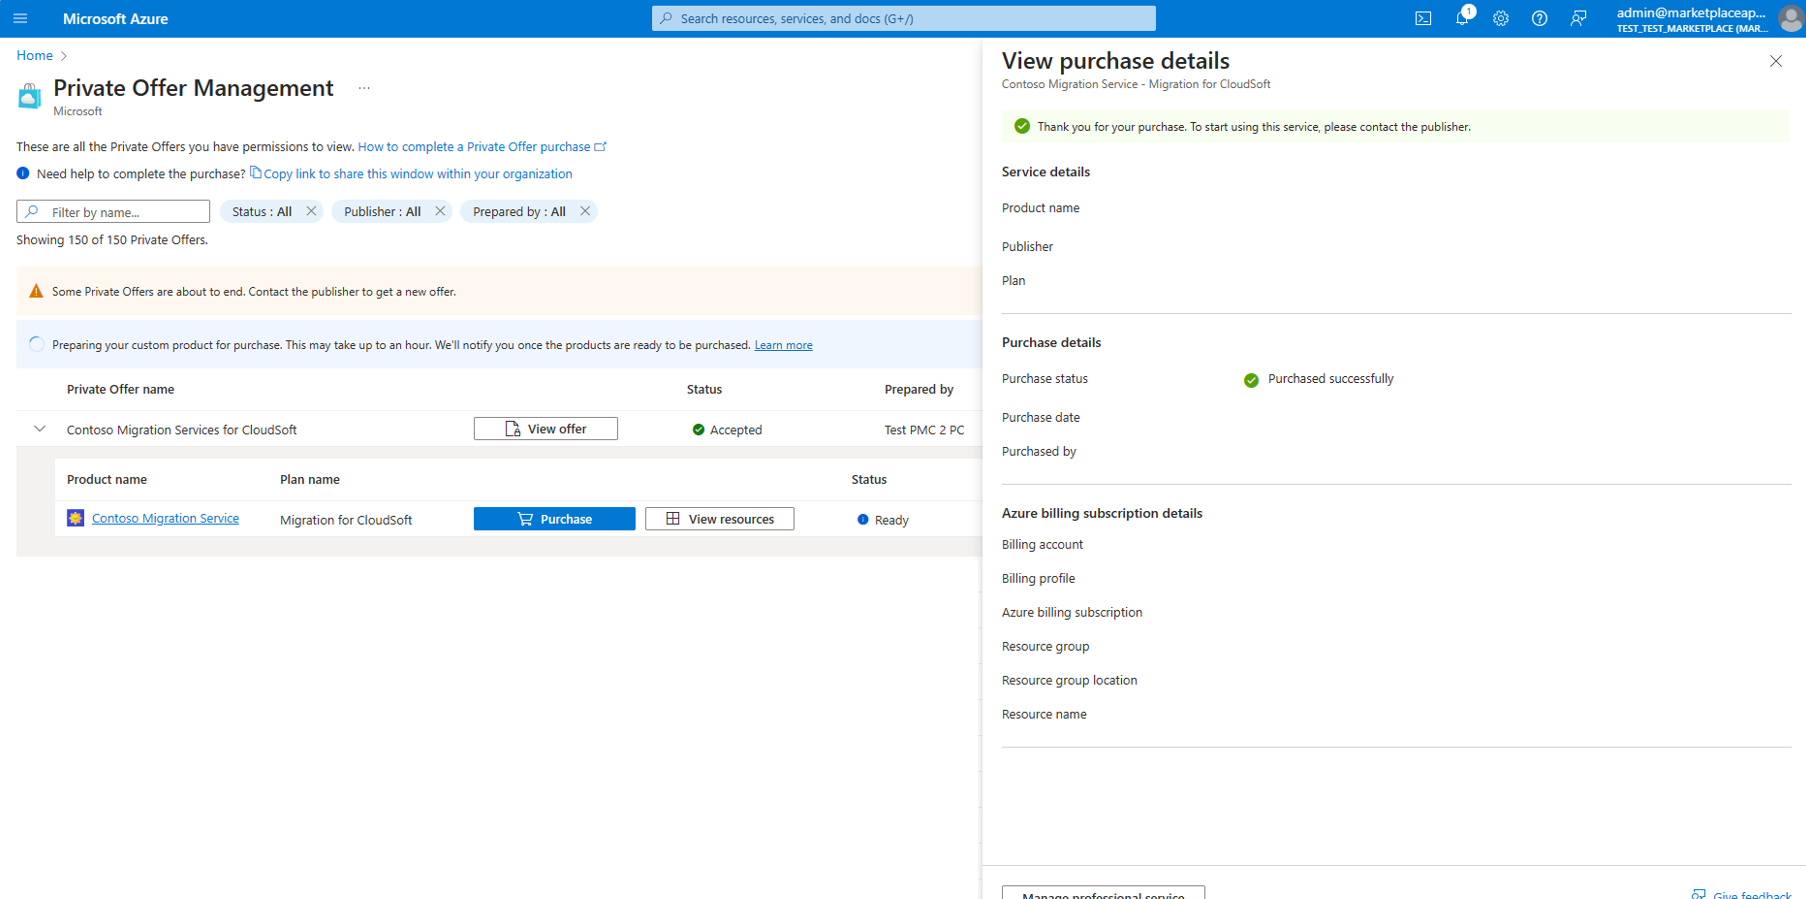Click the Give feedback link
This screenshot has width=1806, height=899.
coord(1741,894)
